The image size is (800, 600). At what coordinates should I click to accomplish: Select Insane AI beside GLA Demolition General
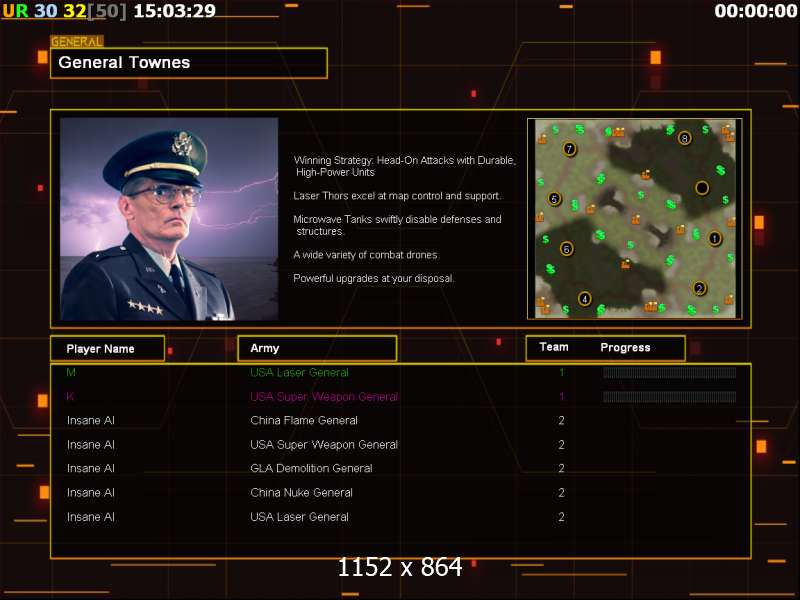(x=91, y=468)
